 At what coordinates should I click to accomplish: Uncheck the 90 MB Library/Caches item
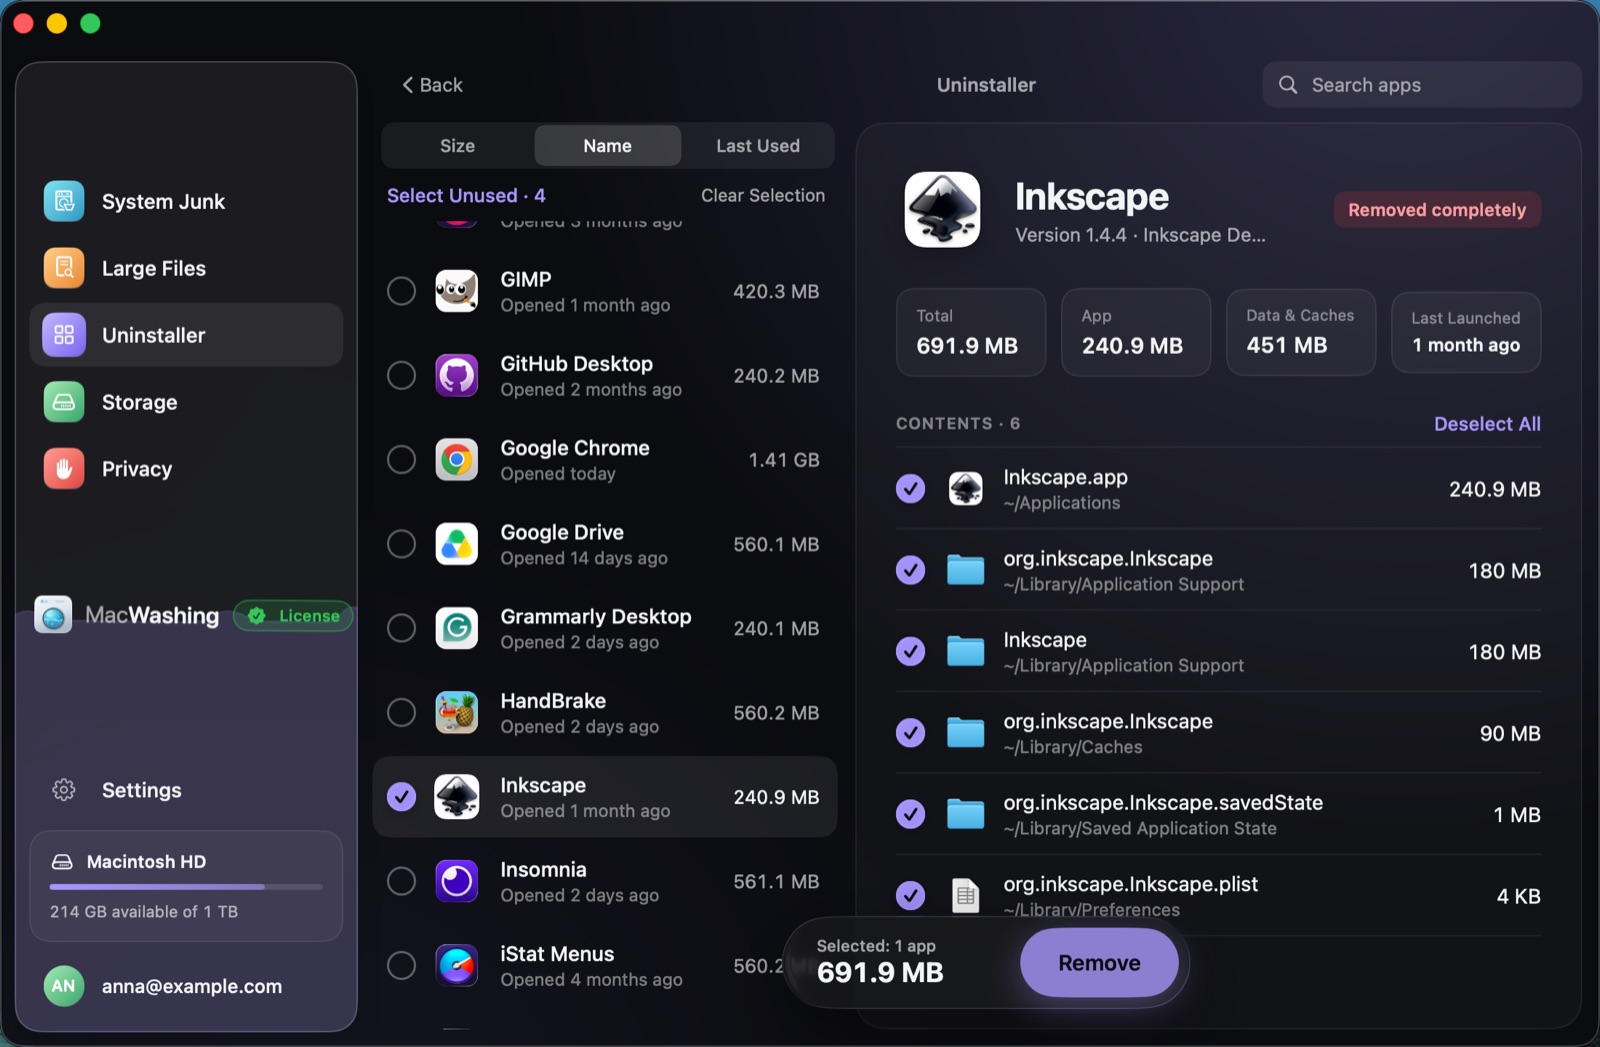pos(910,733)
